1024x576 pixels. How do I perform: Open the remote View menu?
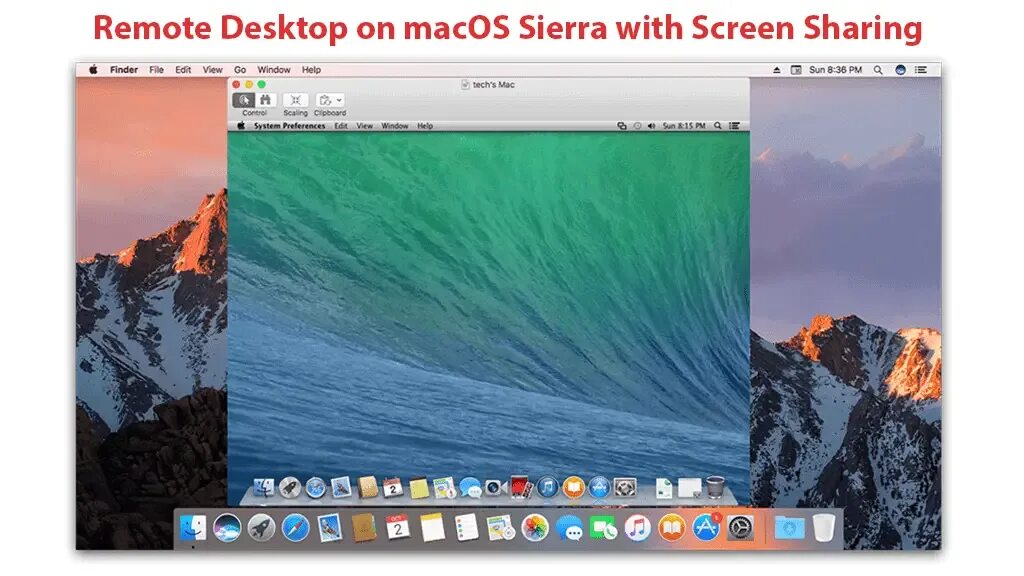click(x=364, y=125)
